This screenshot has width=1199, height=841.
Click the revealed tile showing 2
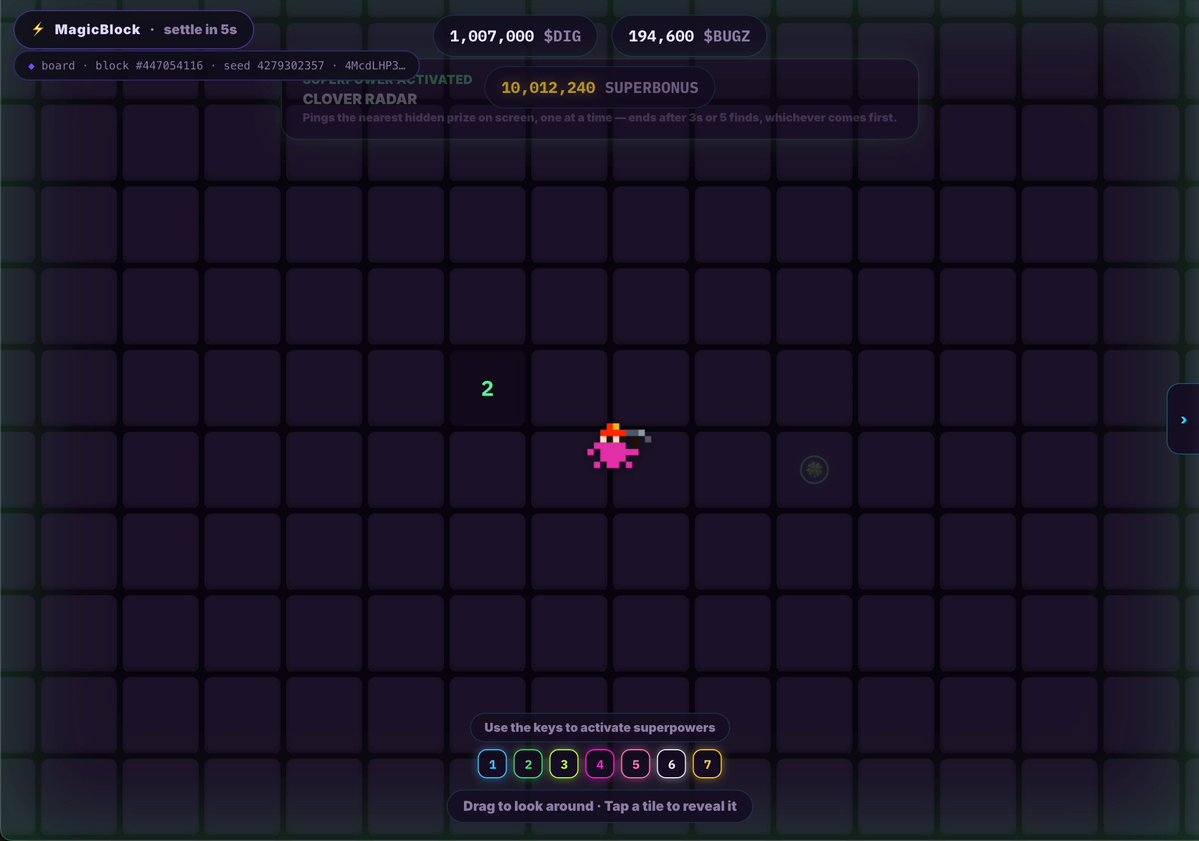point(487,388)
